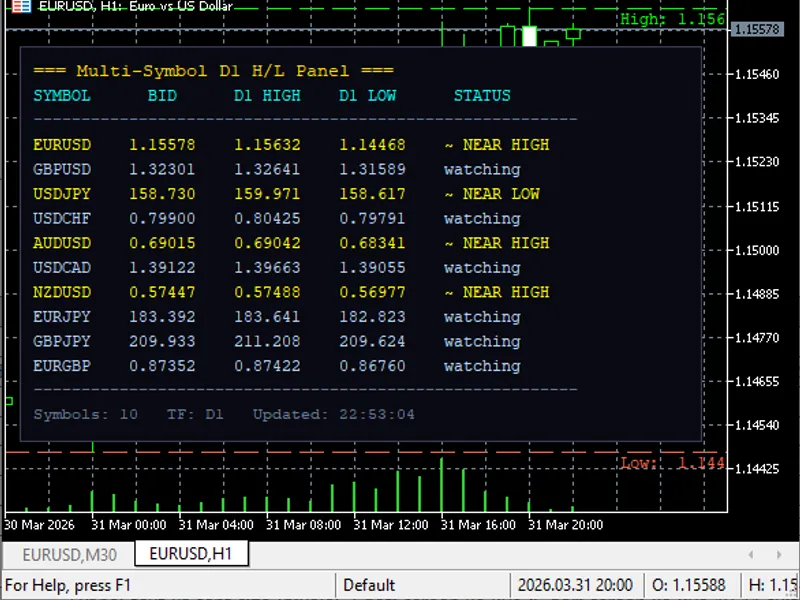800x600 pixels.
Task: Click the USDJPY D1 high 159.971
Action: [267, 194]
